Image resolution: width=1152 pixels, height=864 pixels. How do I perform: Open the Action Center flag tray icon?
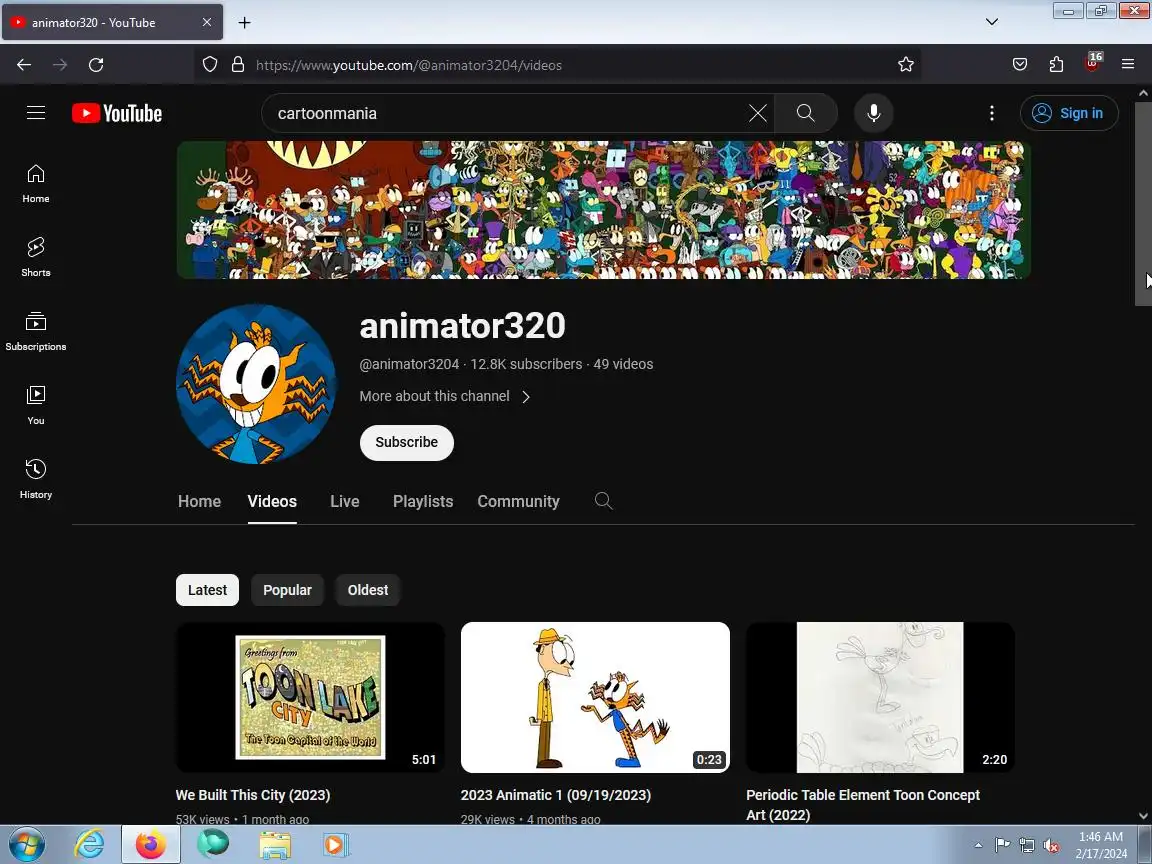pos(1002,845)
